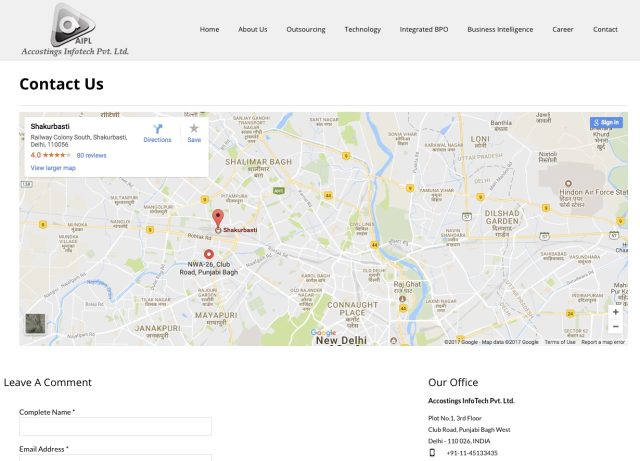Click the Google logo on map
The image size is (640, 461).
pos(323,333)
